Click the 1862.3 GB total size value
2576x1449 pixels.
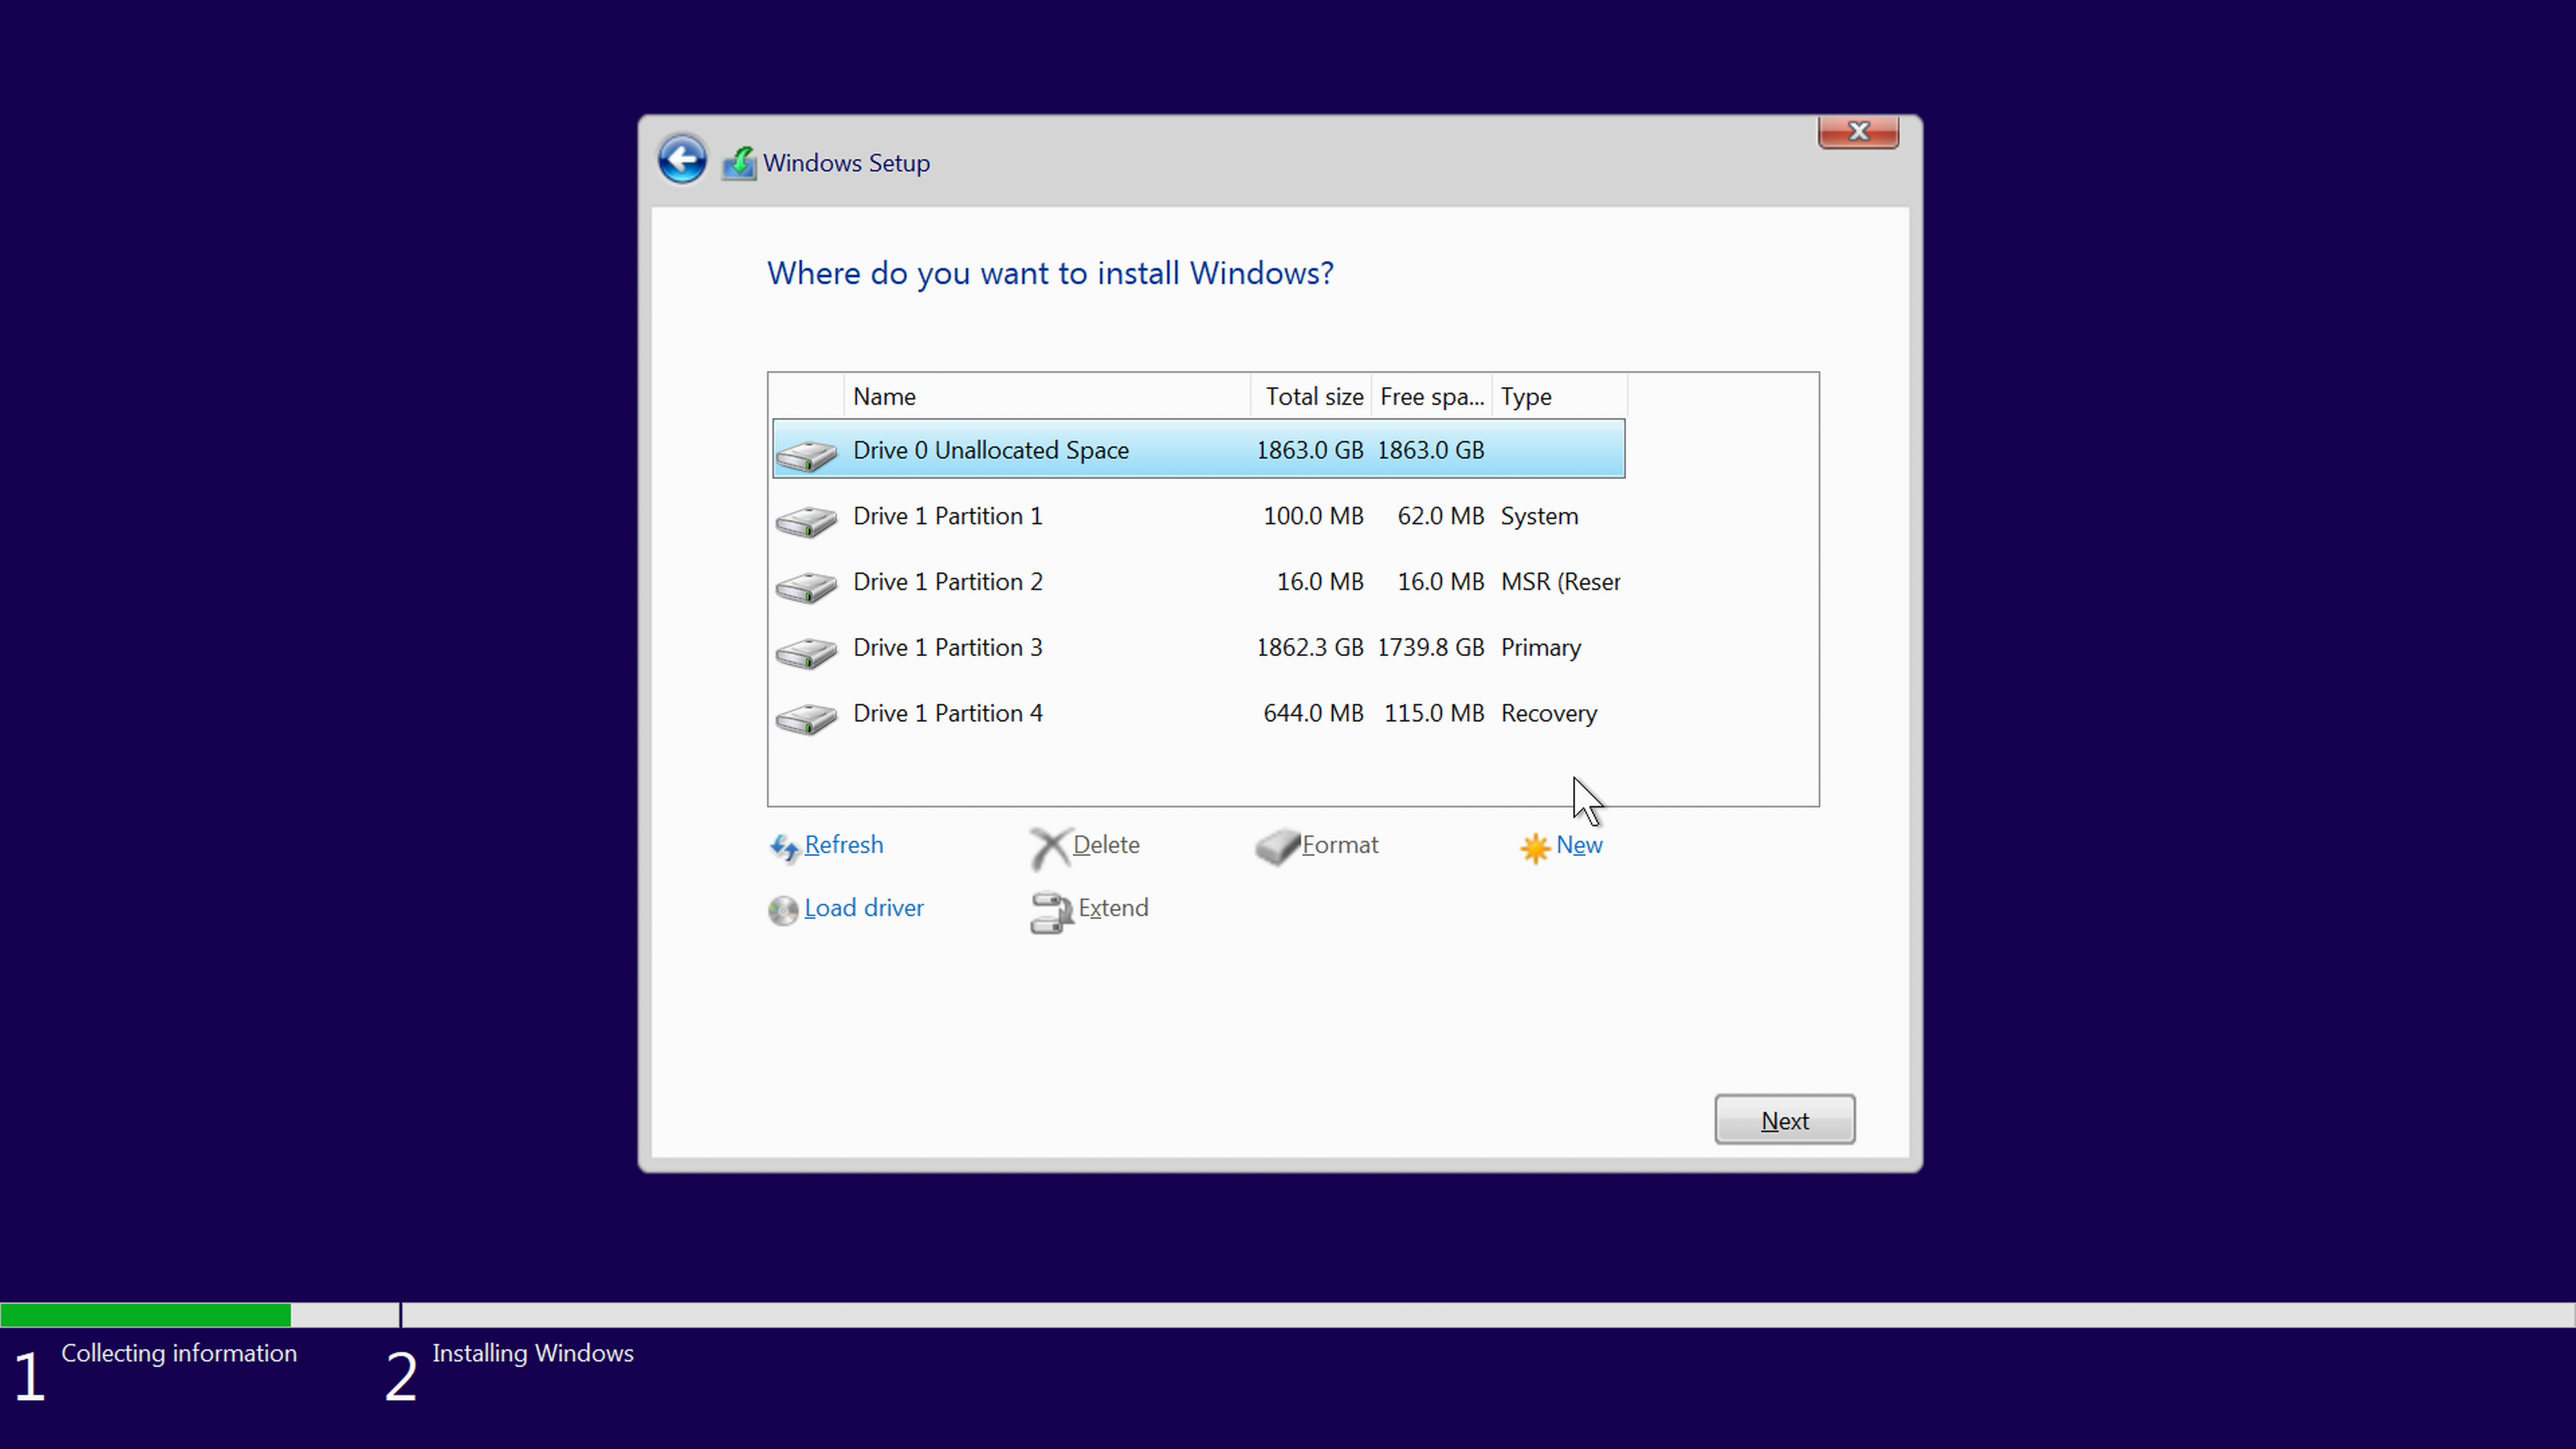[x=1310, y=648]
